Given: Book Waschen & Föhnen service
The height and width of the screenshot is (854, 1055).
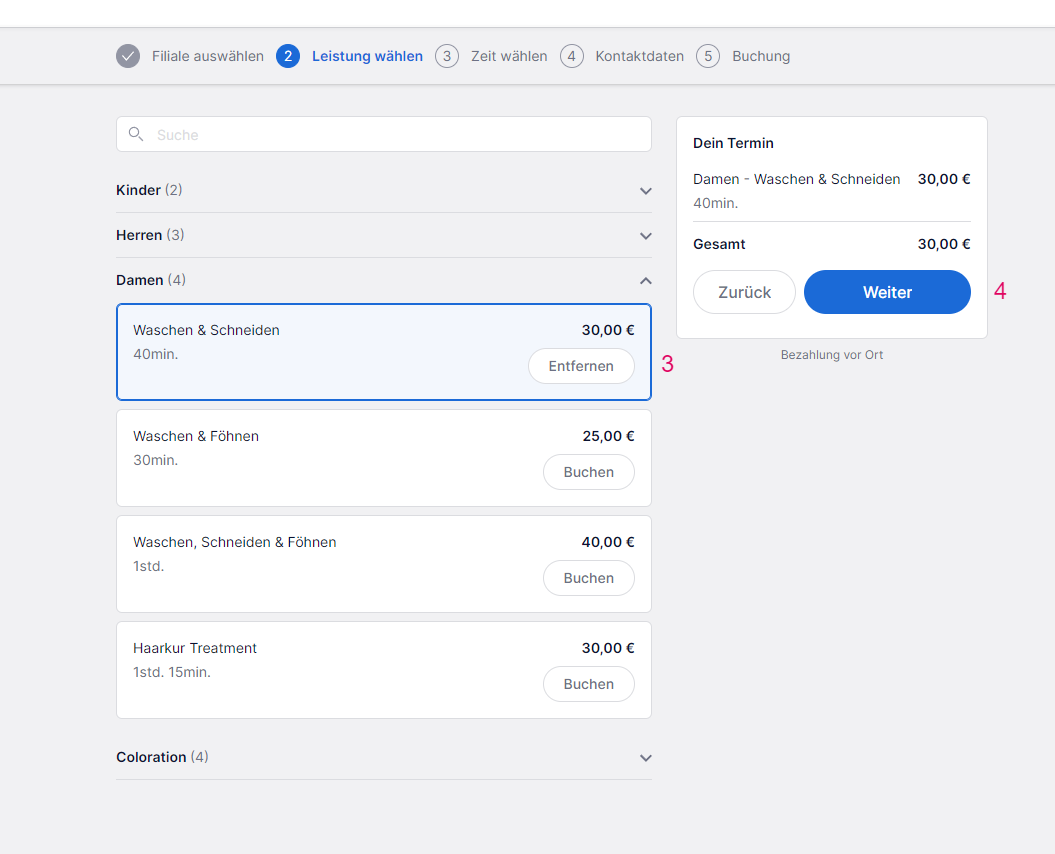Looking at the screenshot, I should coord(588,472).
